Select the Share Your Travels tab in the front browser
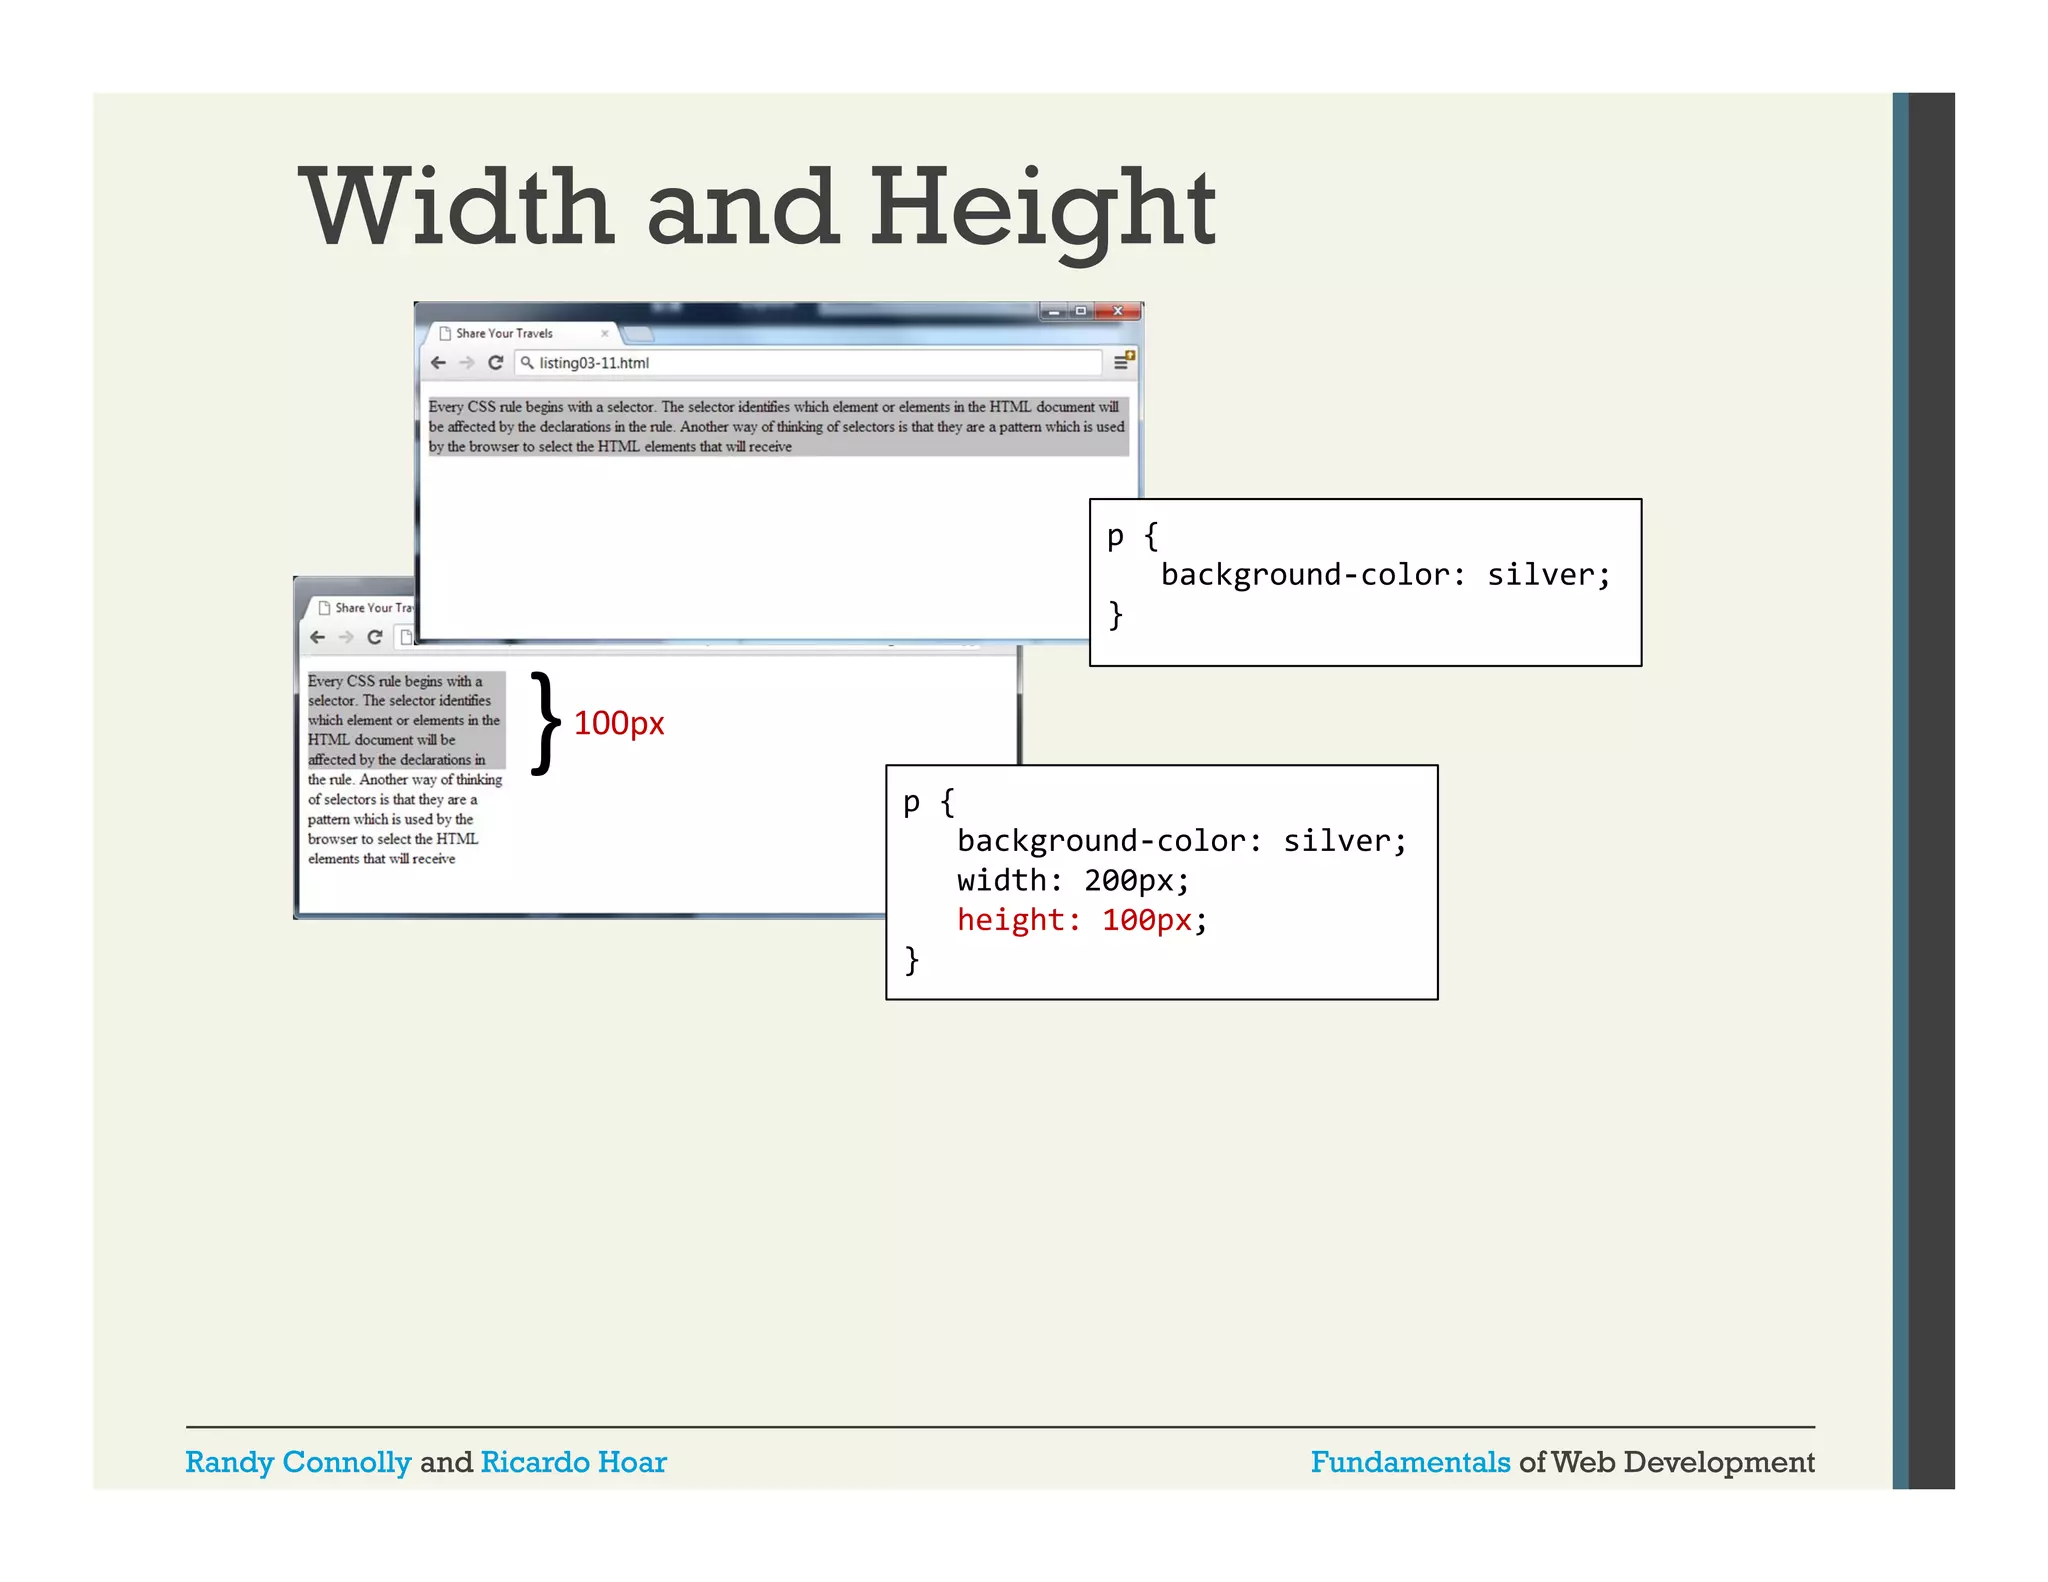The width and height of the screenshot is (2048, 1582). pyautogui.click(x=522, y=334)
